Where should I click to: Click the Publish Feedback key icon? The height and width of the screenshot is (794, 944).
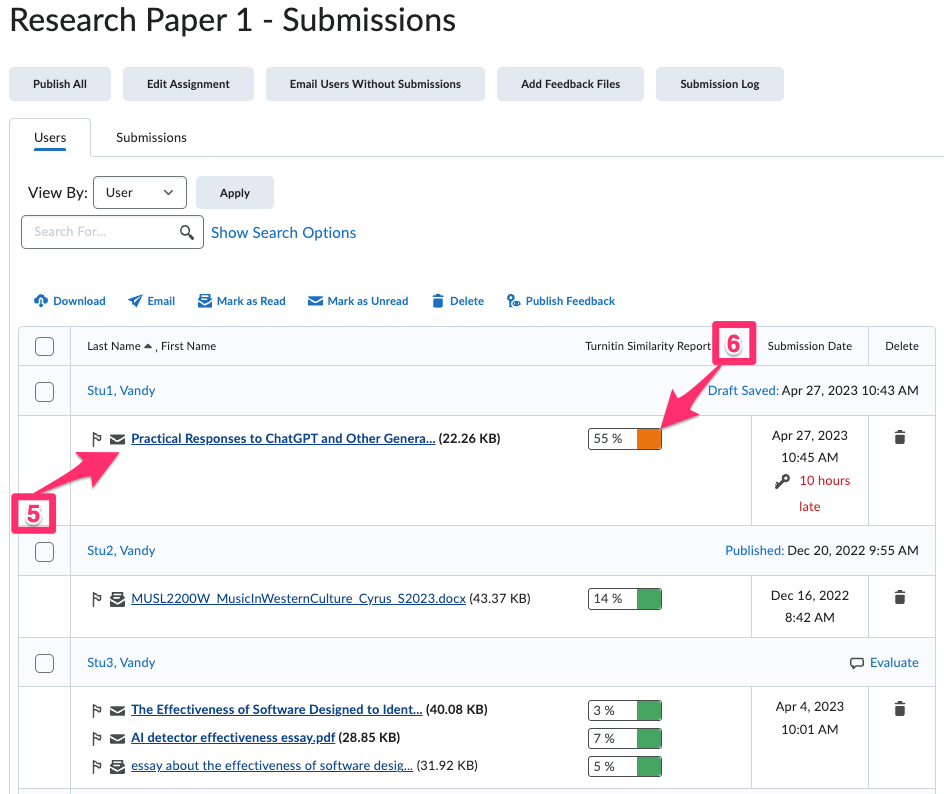click(513, 301)
